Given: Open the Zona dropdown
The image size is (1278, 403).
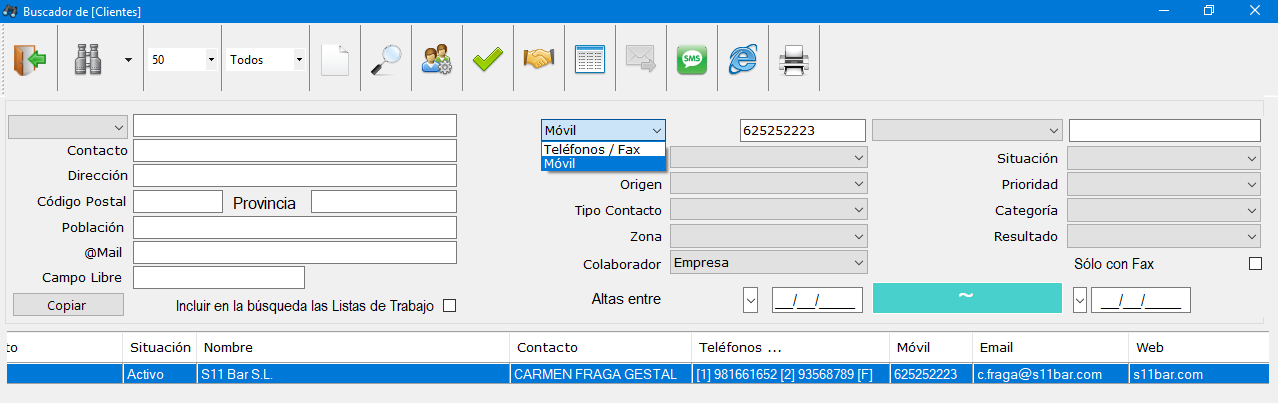Looking at the screenshot, I should [x=768, y=236].
